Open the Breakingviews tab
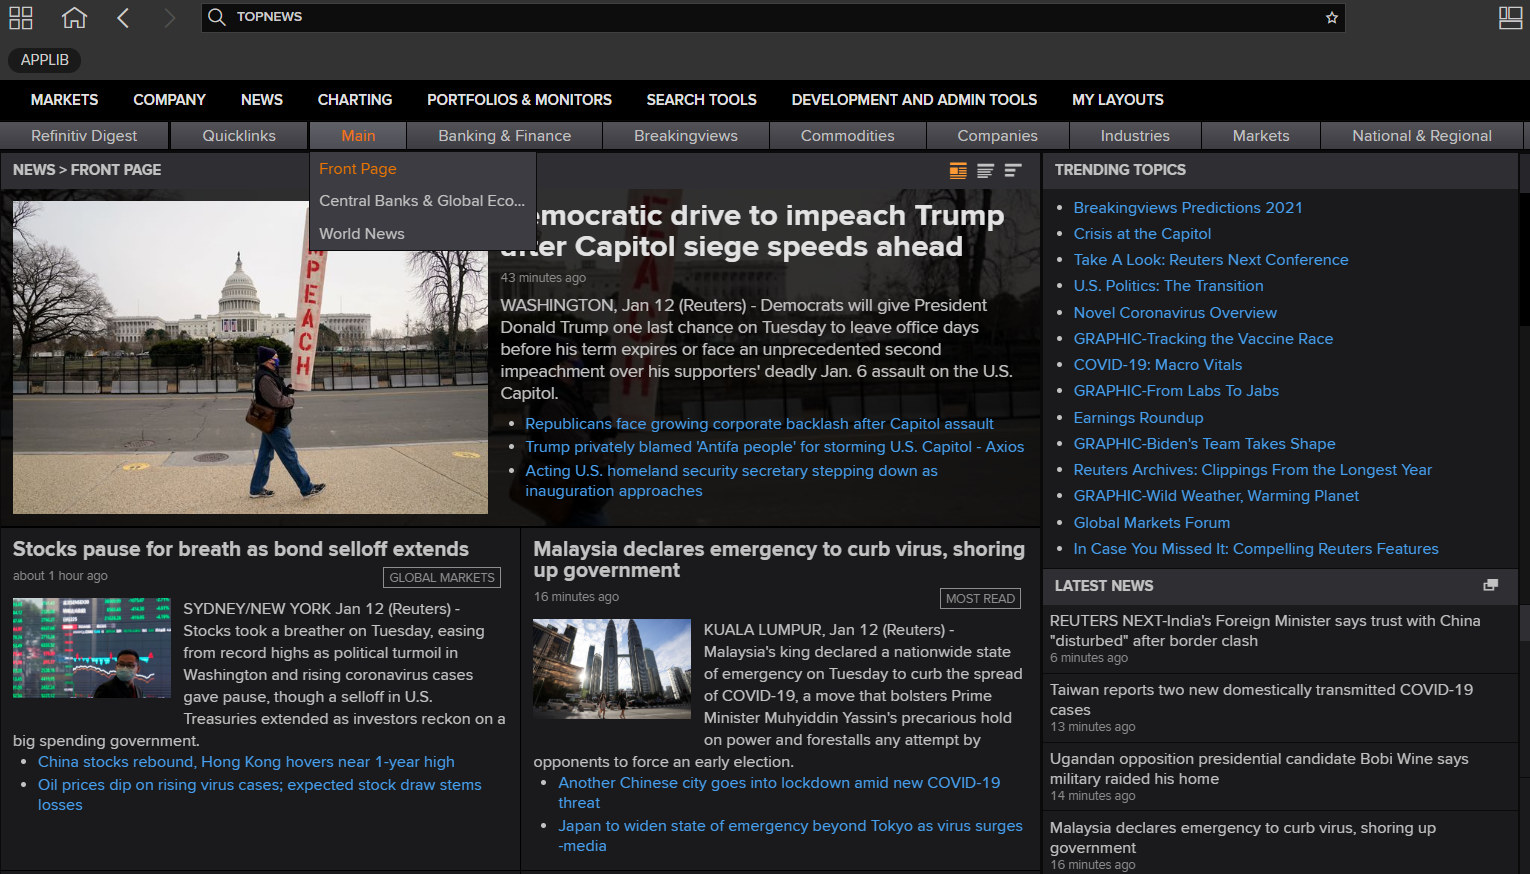Image resolution: width=1530 pixels, height=874 pixels. tap(686, 136)
